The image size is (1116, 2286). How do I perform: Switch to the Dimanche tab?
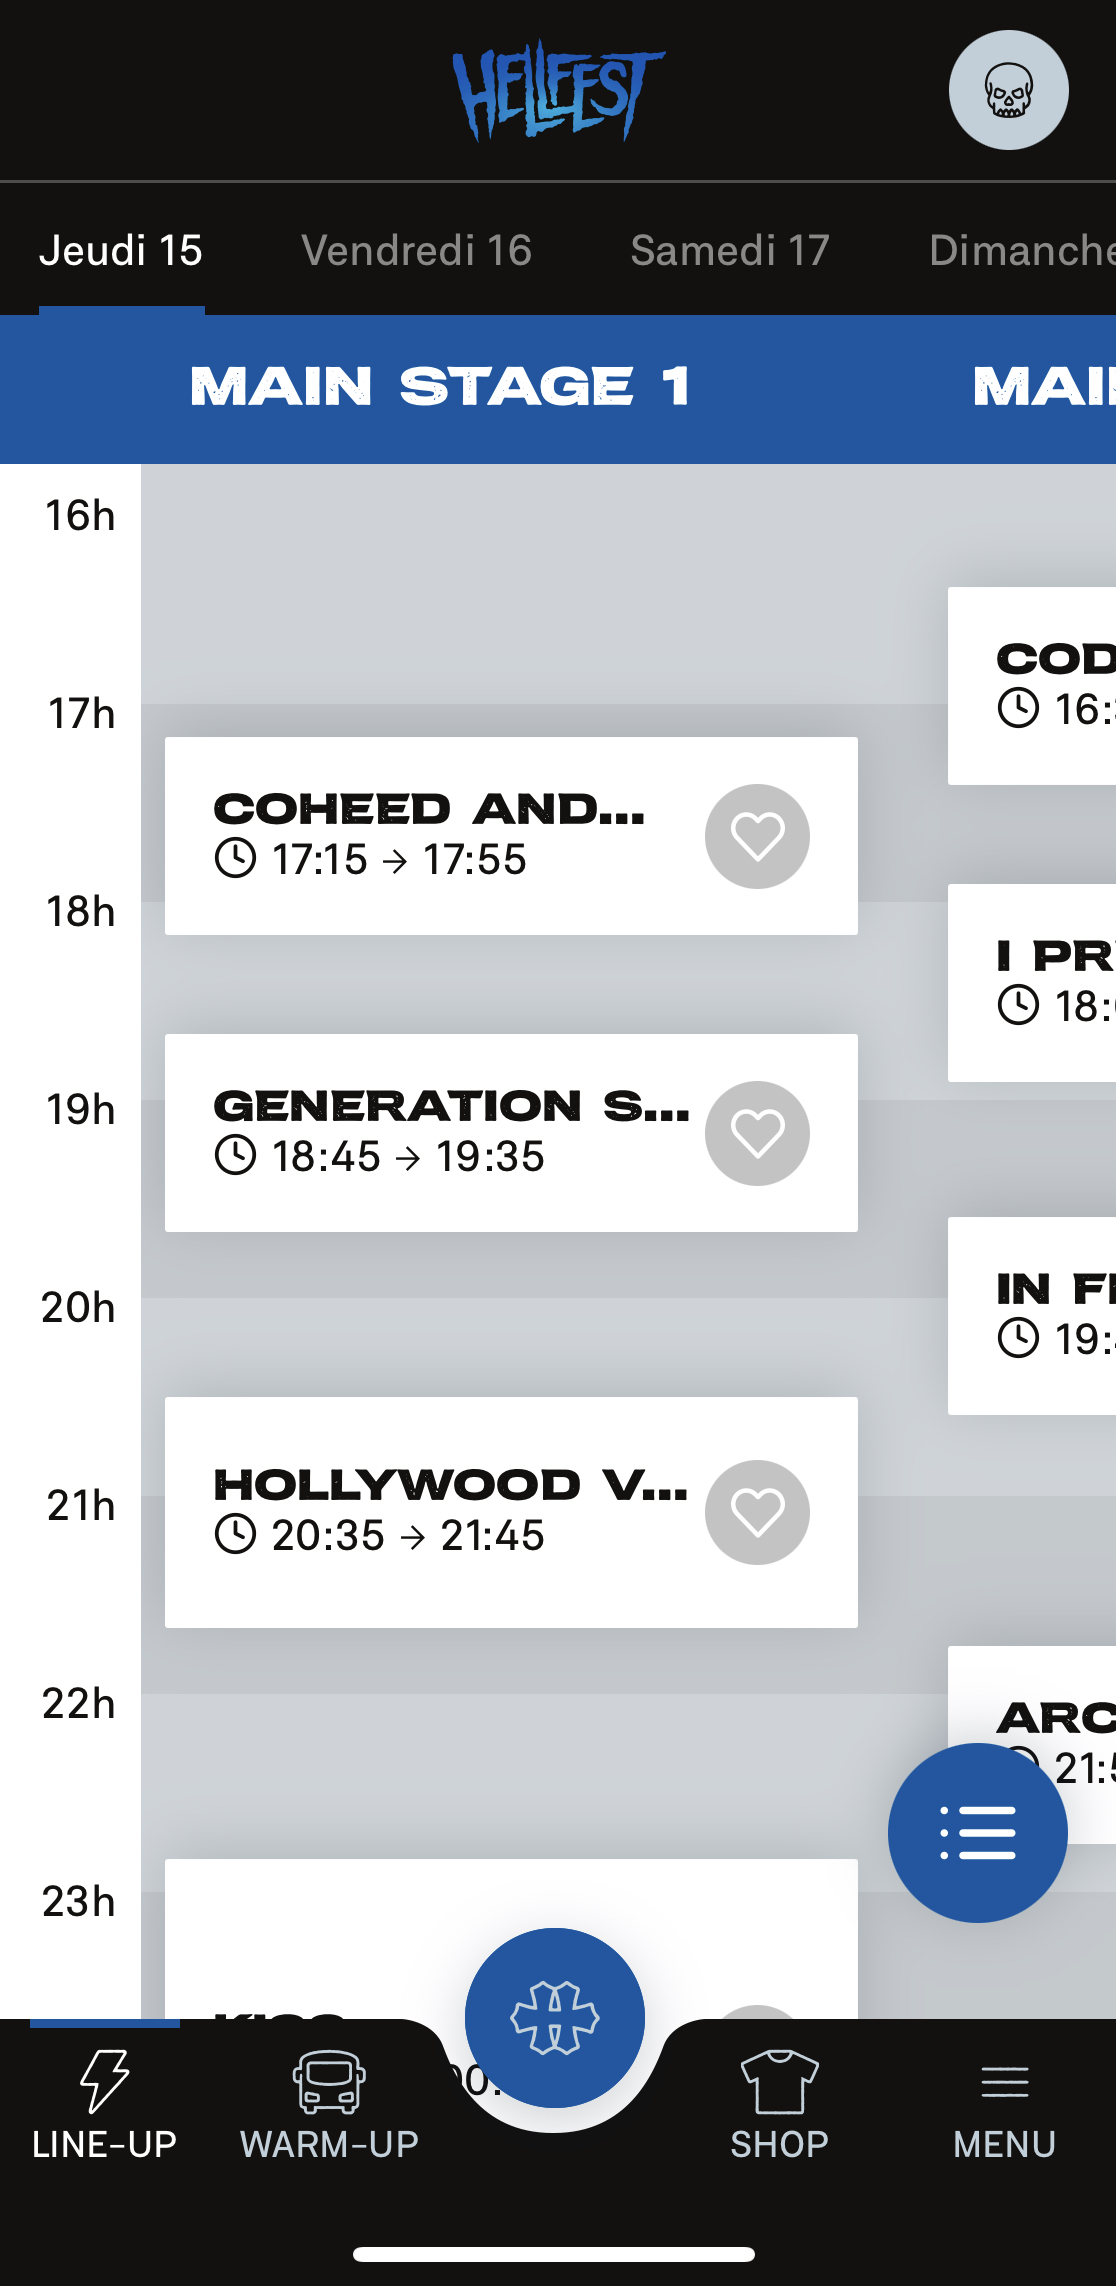(1020, 251)
